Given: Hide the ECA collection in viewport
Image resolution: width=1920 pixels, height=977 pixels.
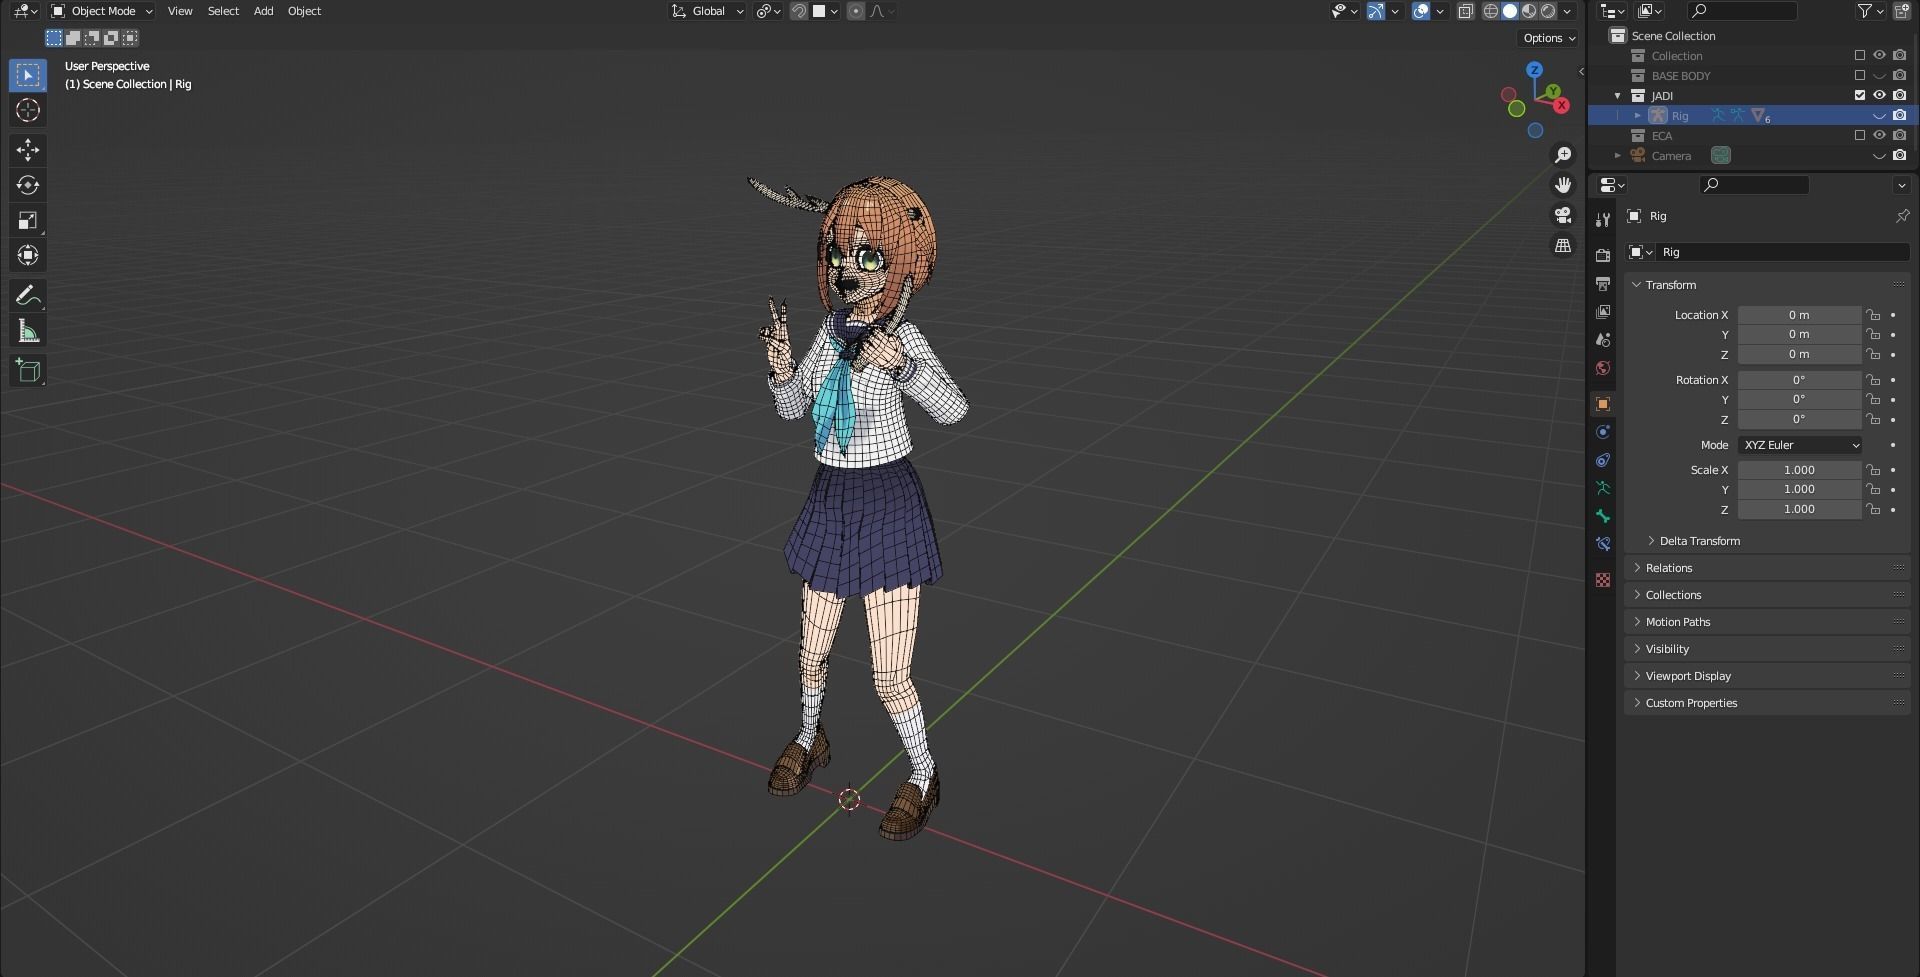Looking at the screenshot, I should (1880, 136).
